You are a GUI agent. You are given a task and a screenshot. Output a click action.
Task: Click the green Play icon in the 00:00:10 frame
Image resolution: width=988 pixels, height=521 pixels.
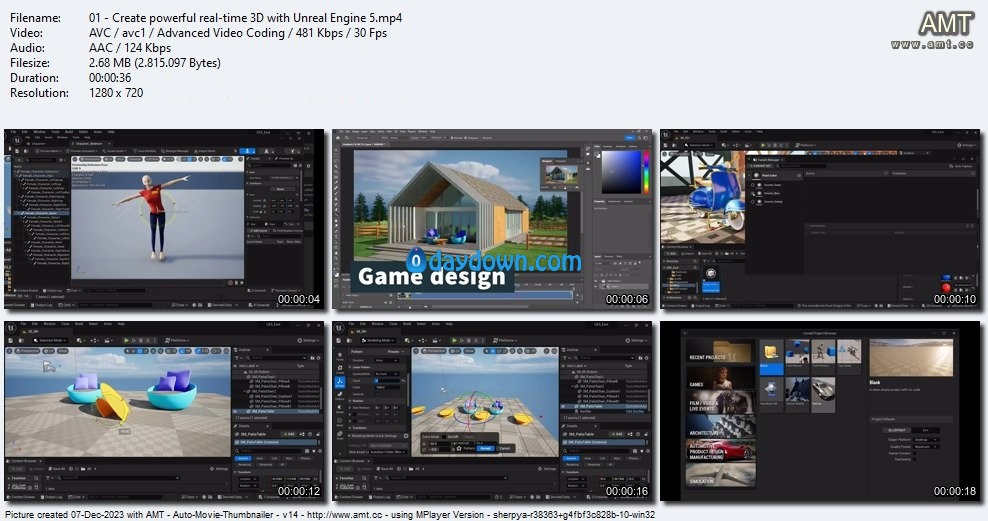tap(763, 145)
